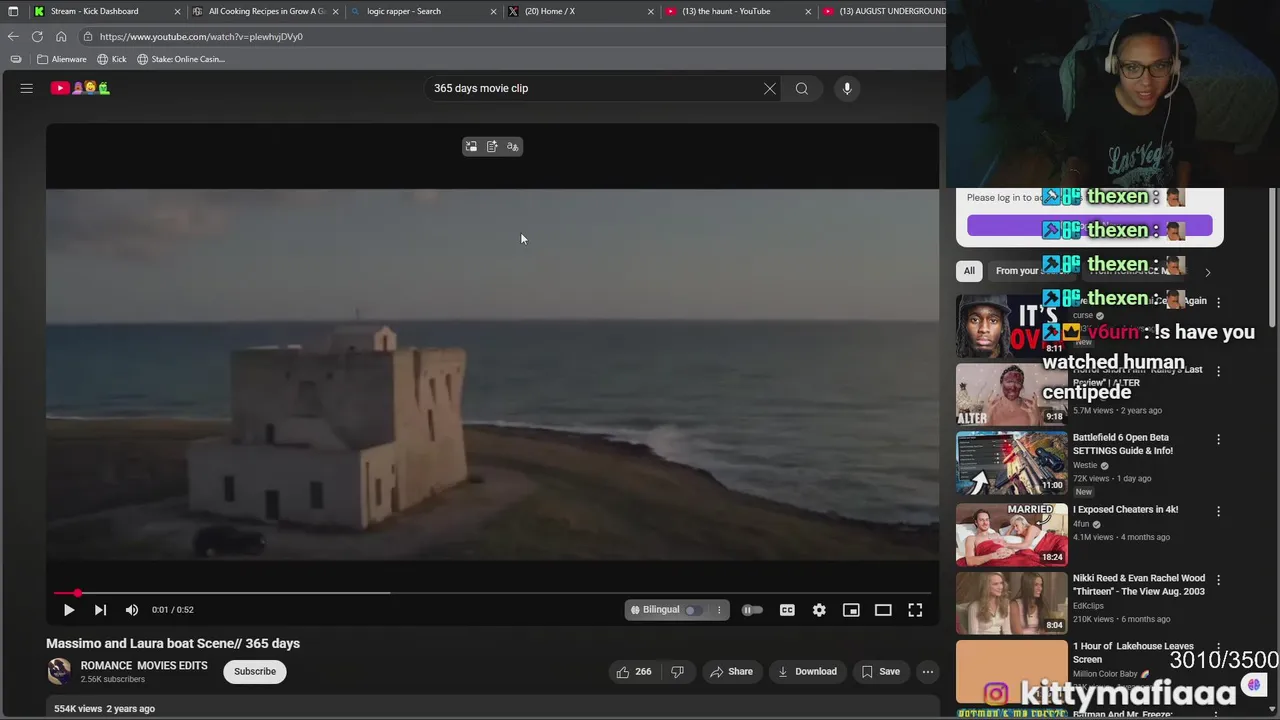Open video settings gear
Image resolution: width=1280 pixels, height=720 pixels.
819,610
